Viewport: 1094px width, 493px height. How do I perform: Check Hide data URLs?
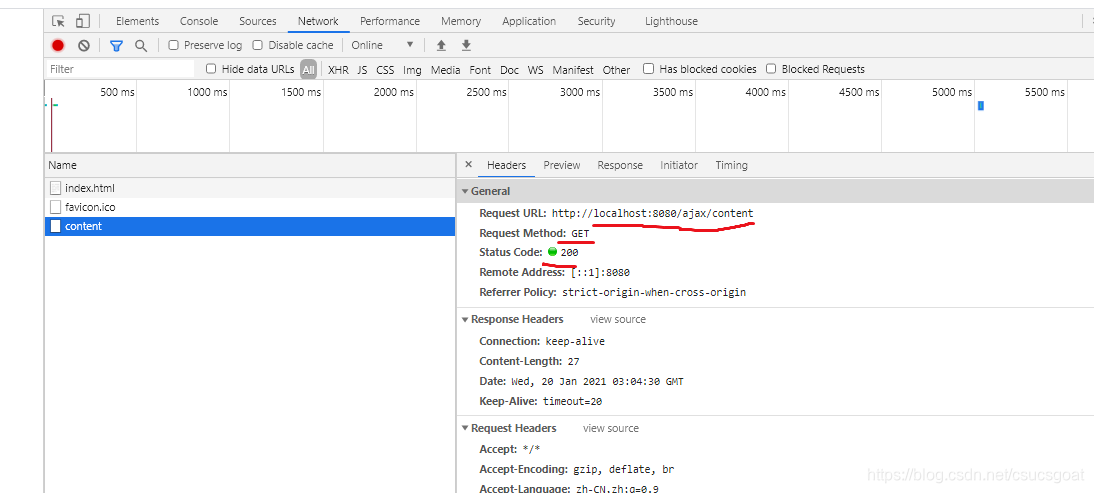[211, 68]
